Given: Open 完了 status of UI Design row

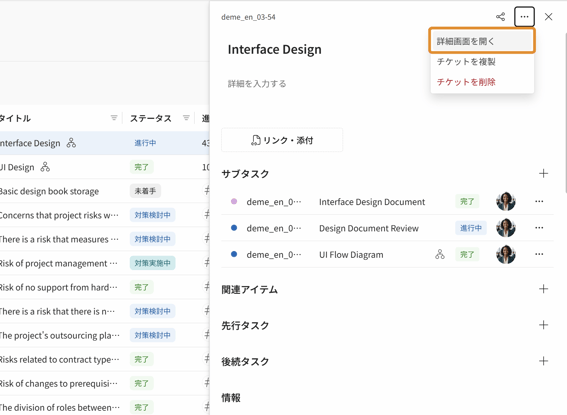Looking at the screenshot, I should pos(141,167).
